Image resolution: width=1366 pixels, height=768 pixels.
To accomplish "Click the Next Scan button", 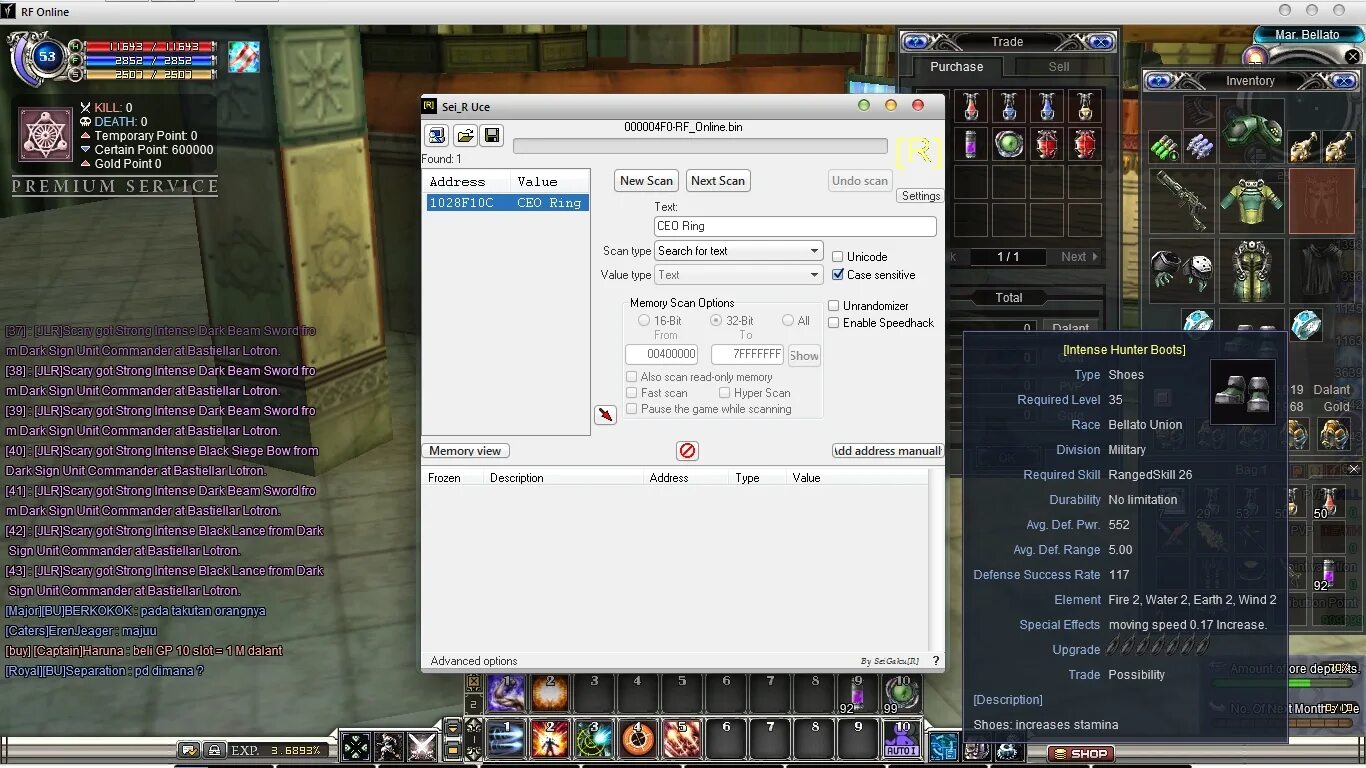I will (718, 181).
